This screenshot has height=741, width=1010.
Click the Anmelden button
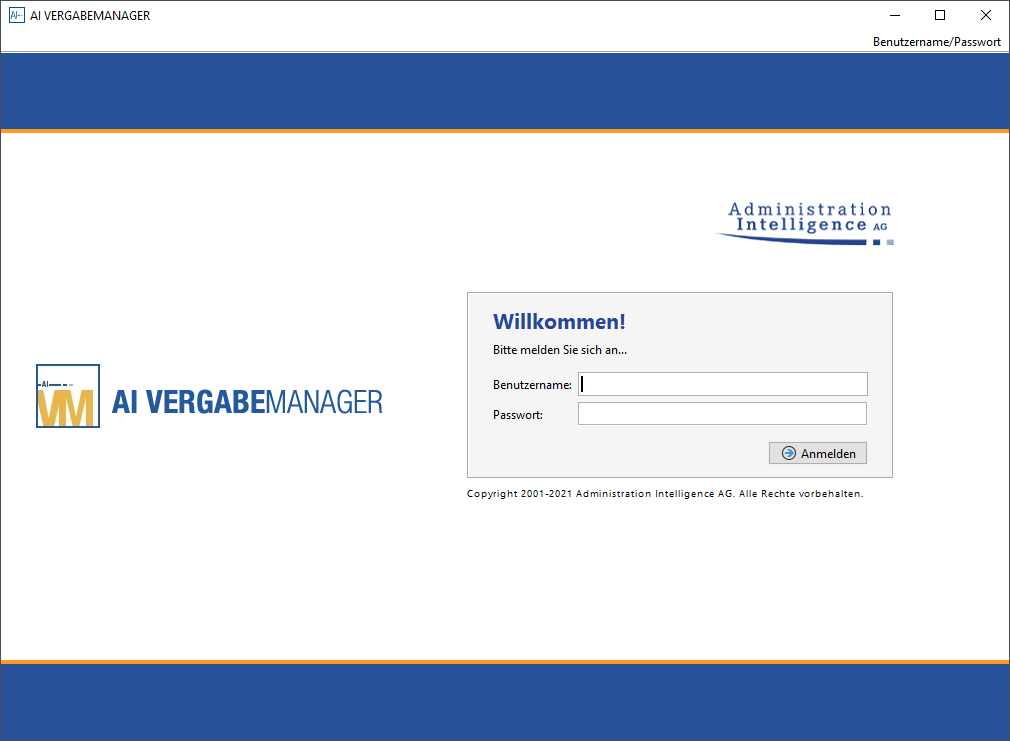(817, 453)
